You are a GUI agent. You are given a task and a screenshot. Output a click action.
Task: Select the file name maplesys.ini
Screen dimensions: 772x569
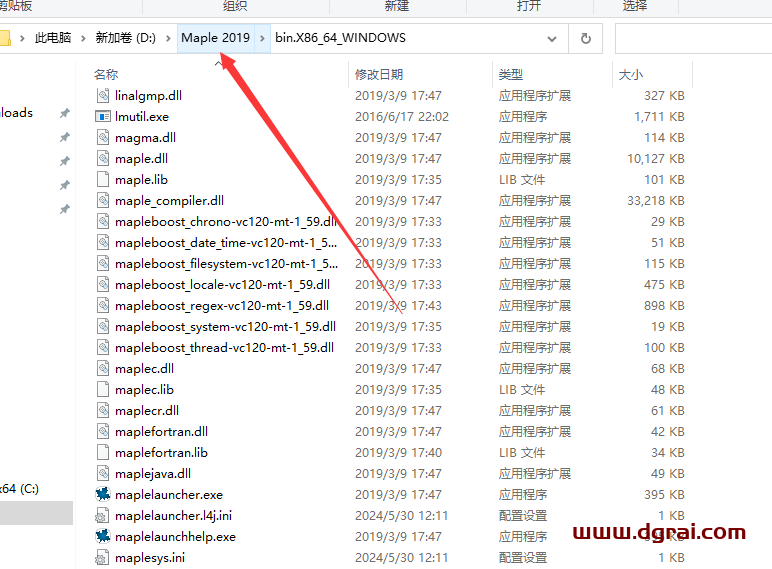point(150,558)
